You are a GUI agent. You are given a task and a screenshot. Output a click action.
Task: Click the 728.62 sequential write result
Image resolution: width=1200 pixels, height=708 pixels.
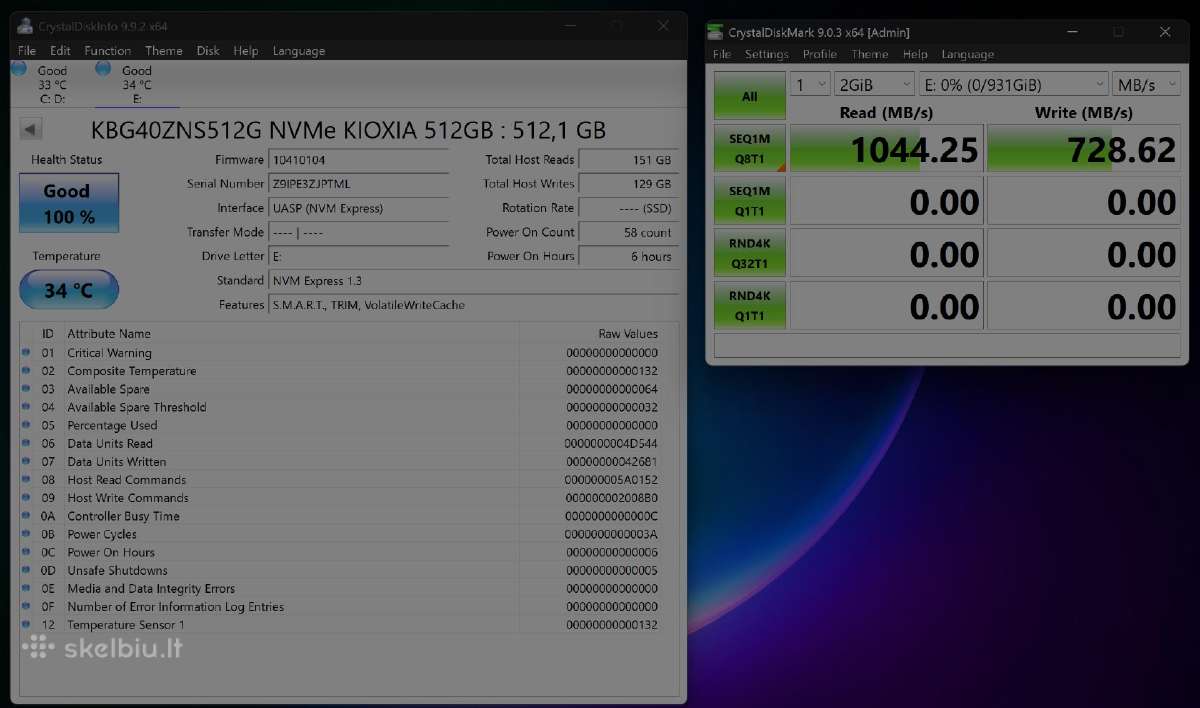click(x=1084, y=149)
